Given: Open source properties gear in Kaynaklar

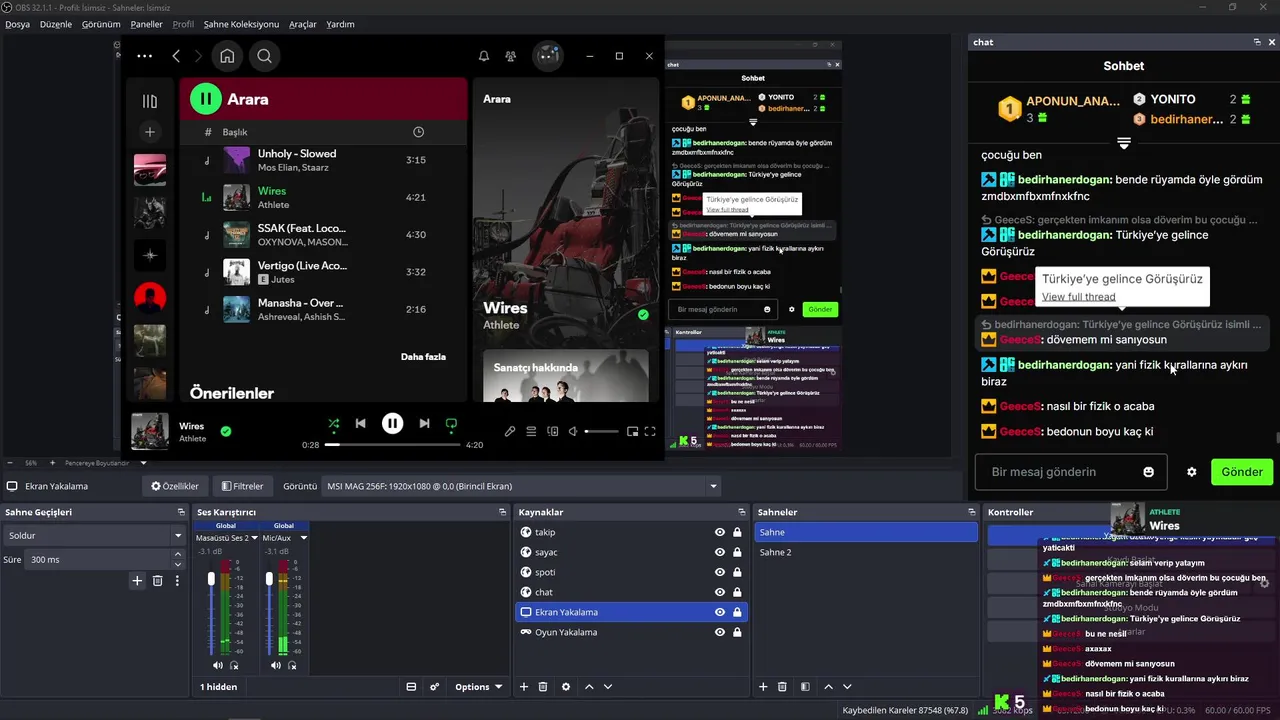Looking at the screenshot, I should [566, 687].
